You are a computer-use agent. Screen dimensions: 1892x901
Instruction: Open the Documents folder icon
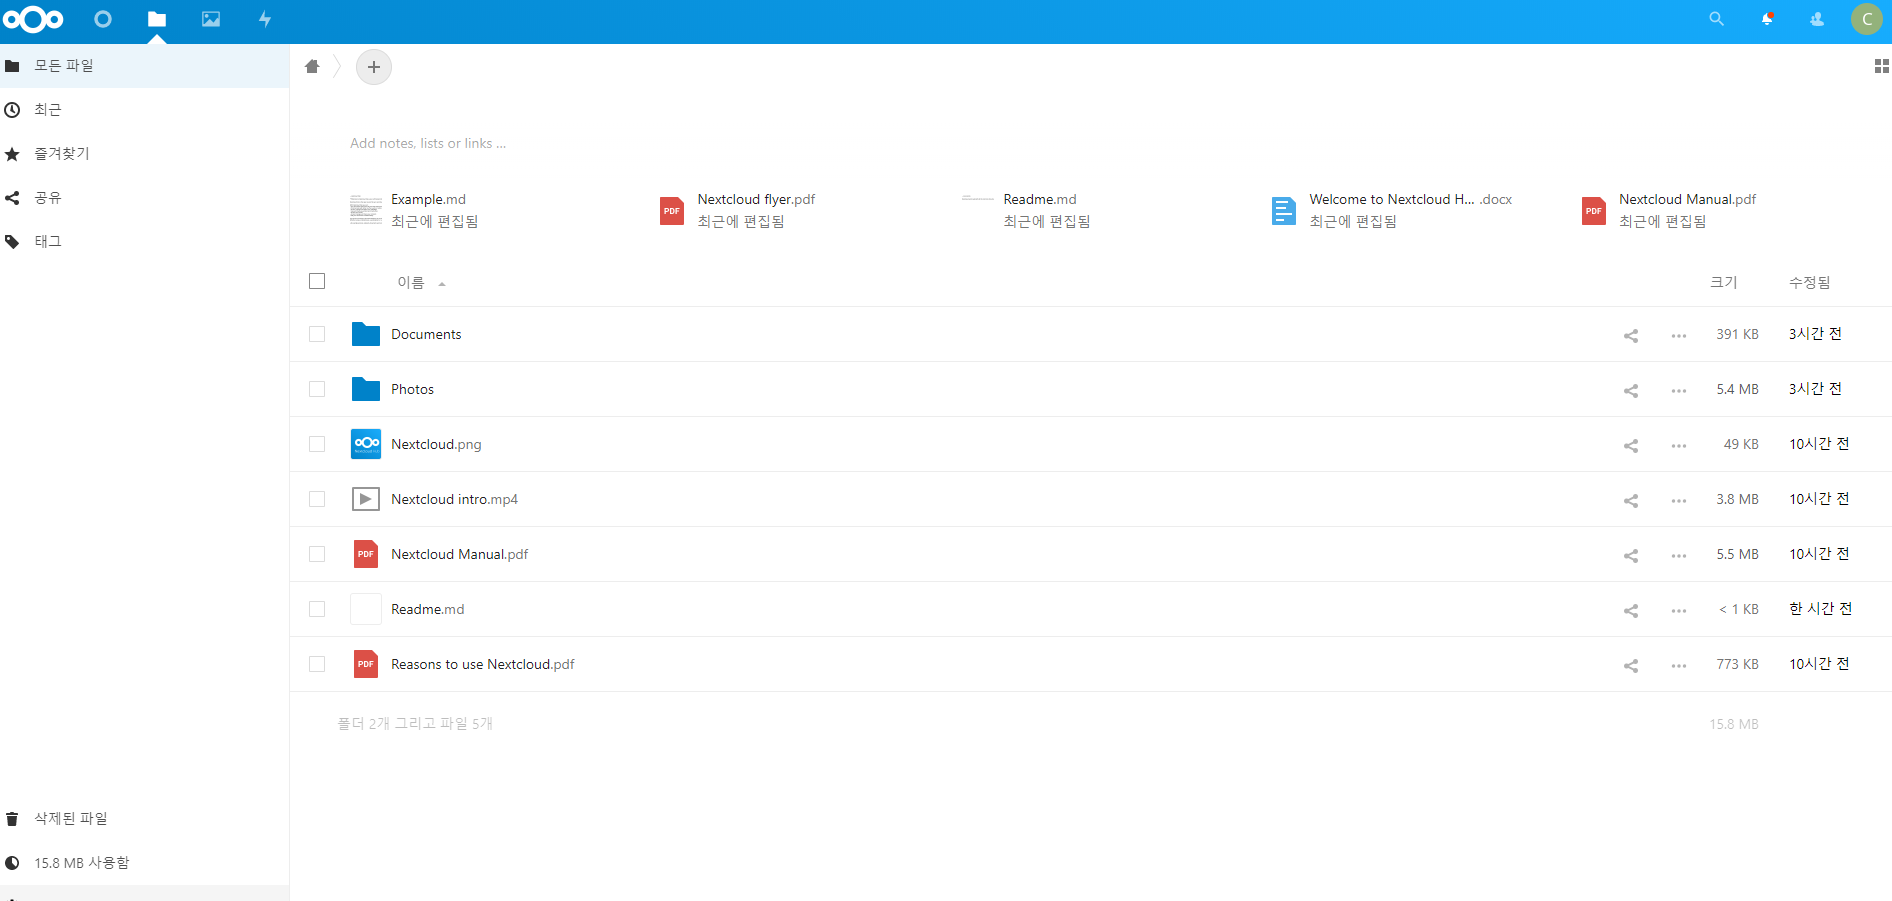tap(366, 334)
